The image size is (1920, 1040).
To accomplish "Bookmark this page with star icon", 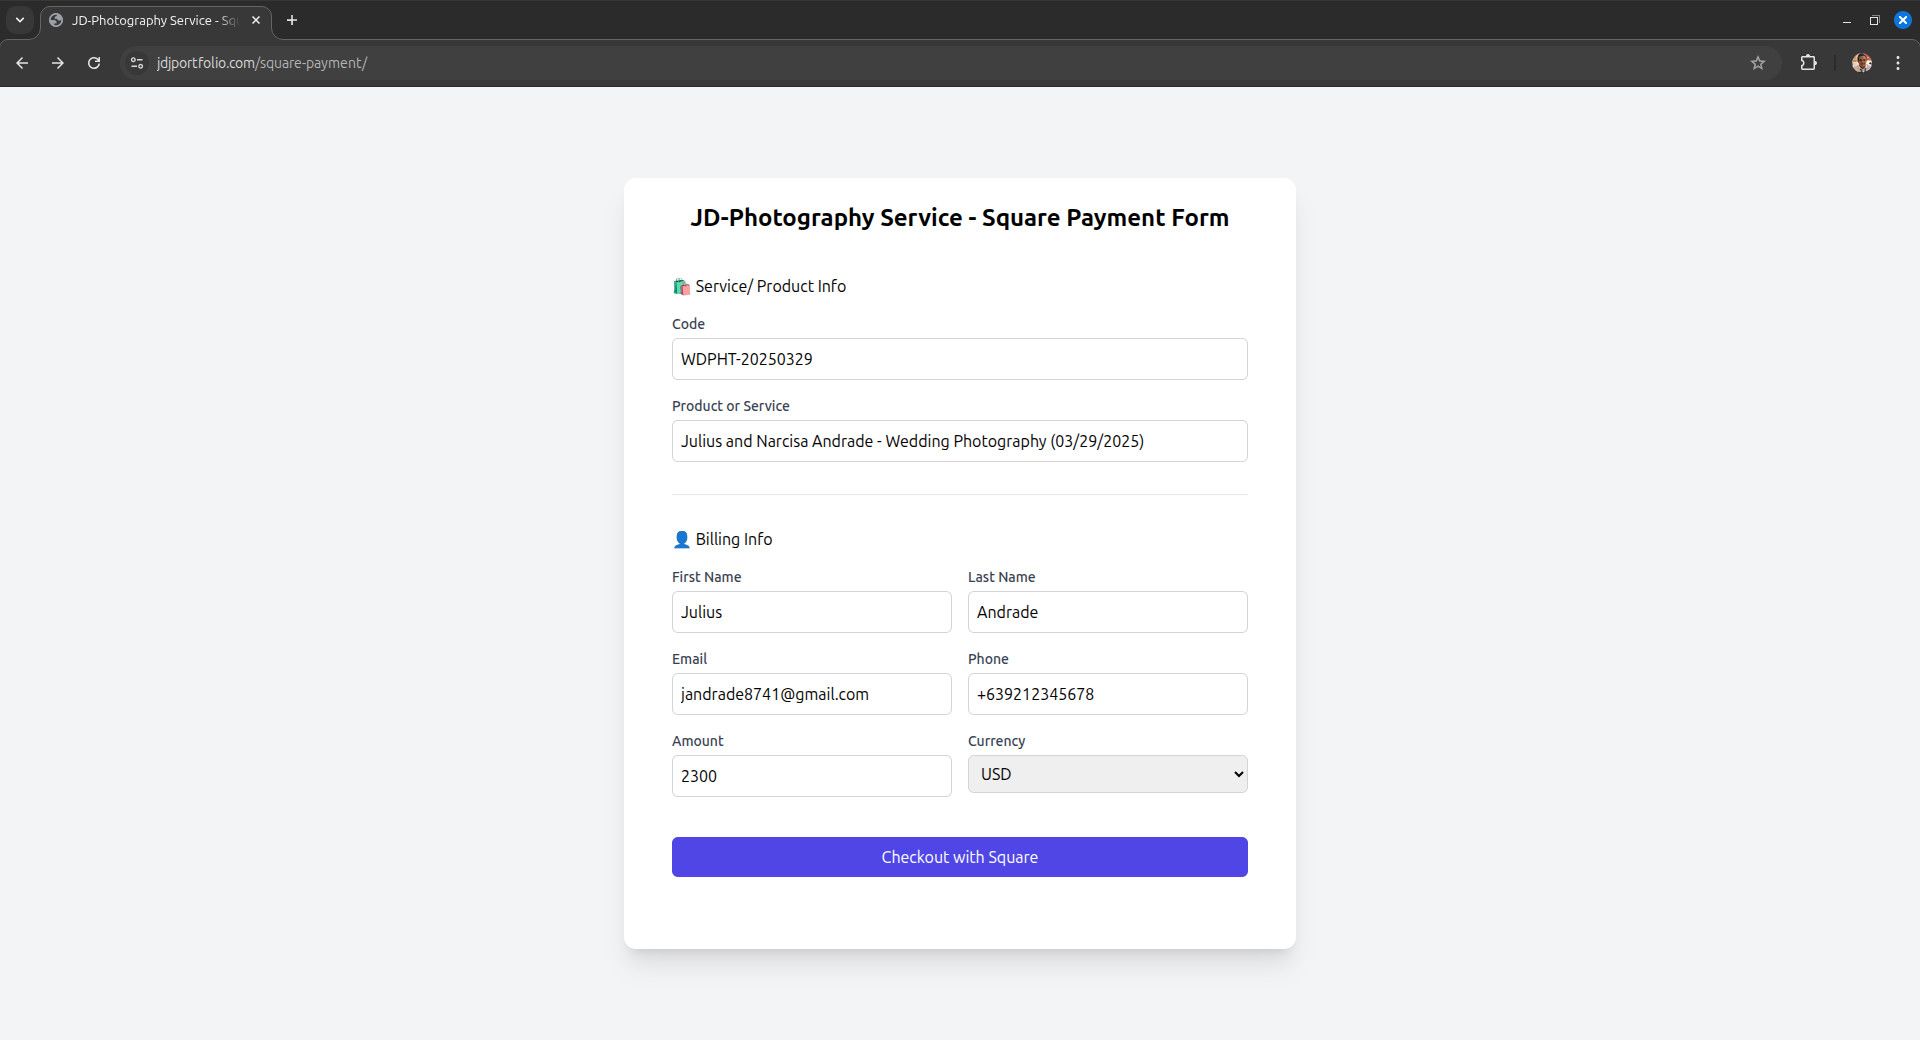I will tap(1757, 63).
